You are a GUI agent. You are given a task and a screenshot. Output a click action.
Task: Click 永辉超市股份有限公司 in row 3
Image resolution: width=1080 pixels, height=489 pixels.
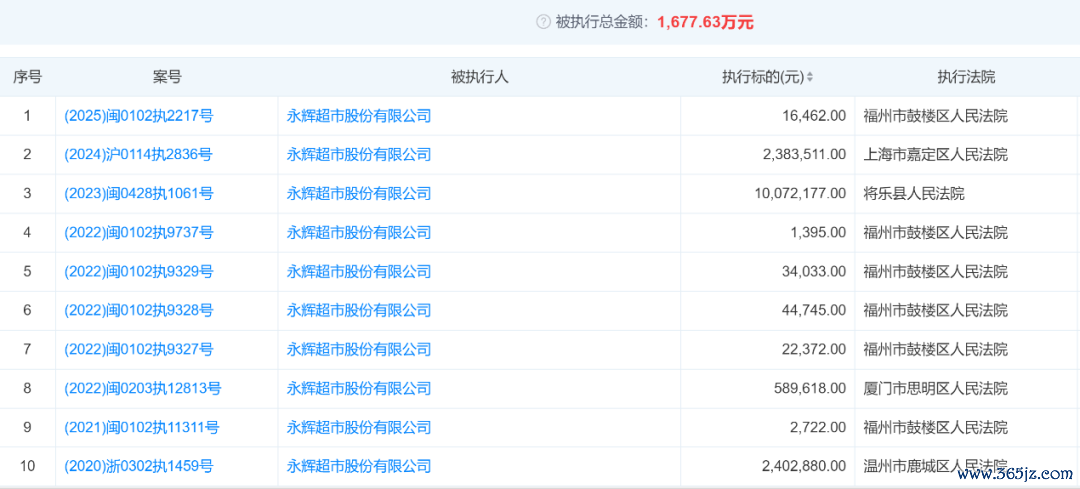click(359, 194)
